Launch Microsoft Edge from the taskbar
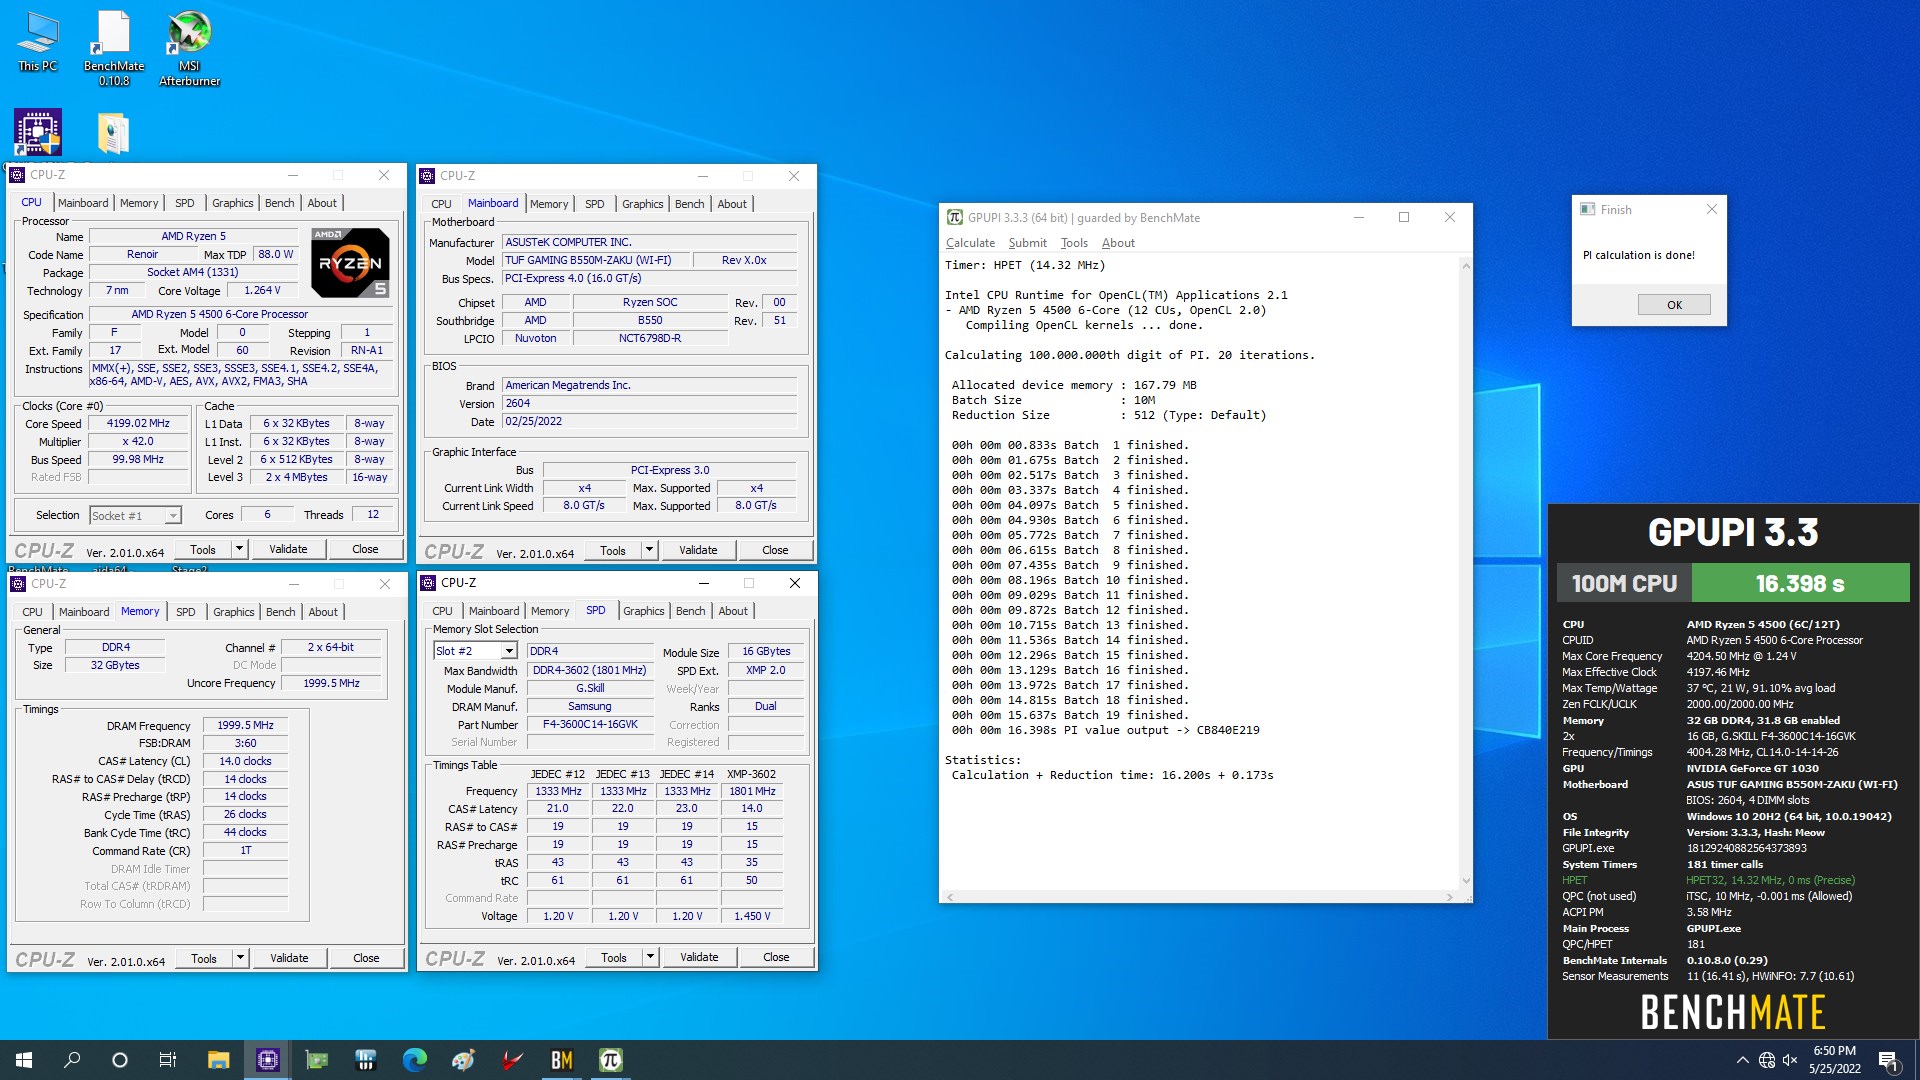The width and height of the screenshot is (1920, 1080). click(x=414, y=1060)
